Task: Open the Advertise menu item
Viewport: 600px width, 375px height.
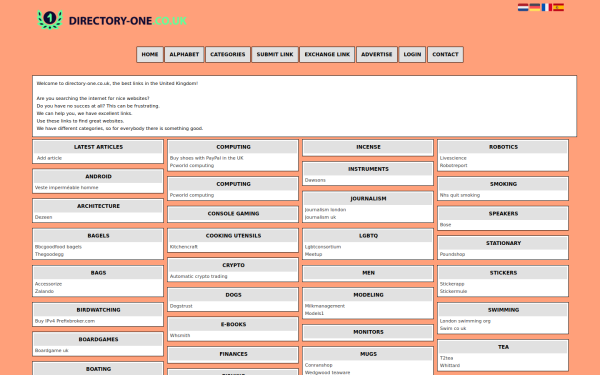Action: 377,54
